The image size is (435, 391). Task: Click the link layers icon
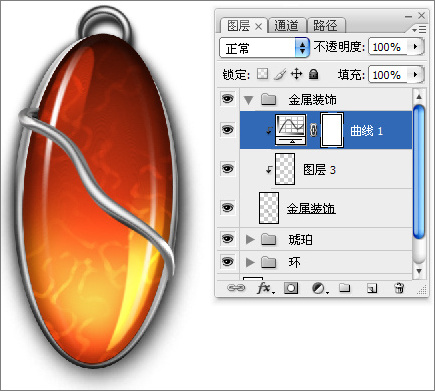pyautogui.click(x=236, y=288)
